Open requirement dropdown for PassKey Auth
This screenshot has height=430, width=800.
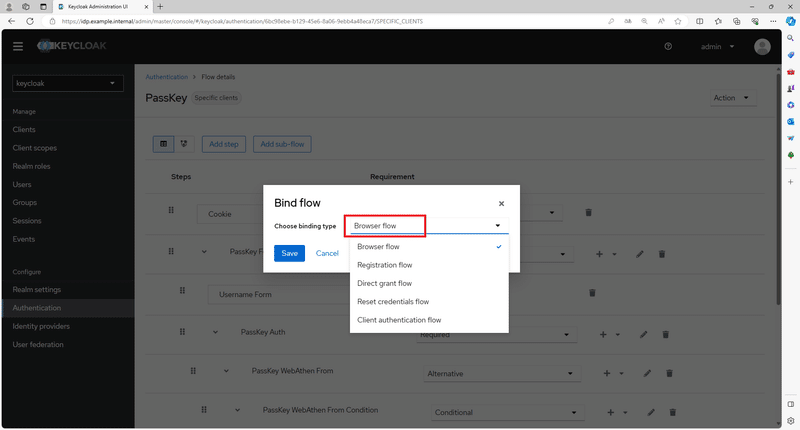pos(496,335)
